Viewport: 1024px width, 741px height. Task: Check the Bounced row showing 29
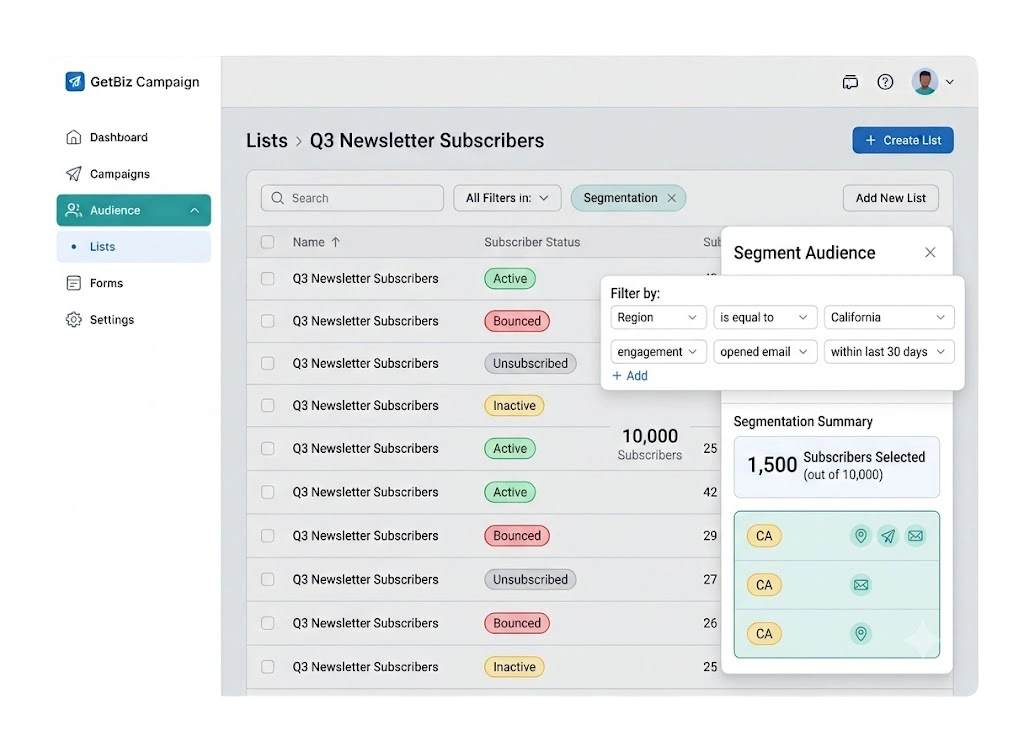point(268,536)
